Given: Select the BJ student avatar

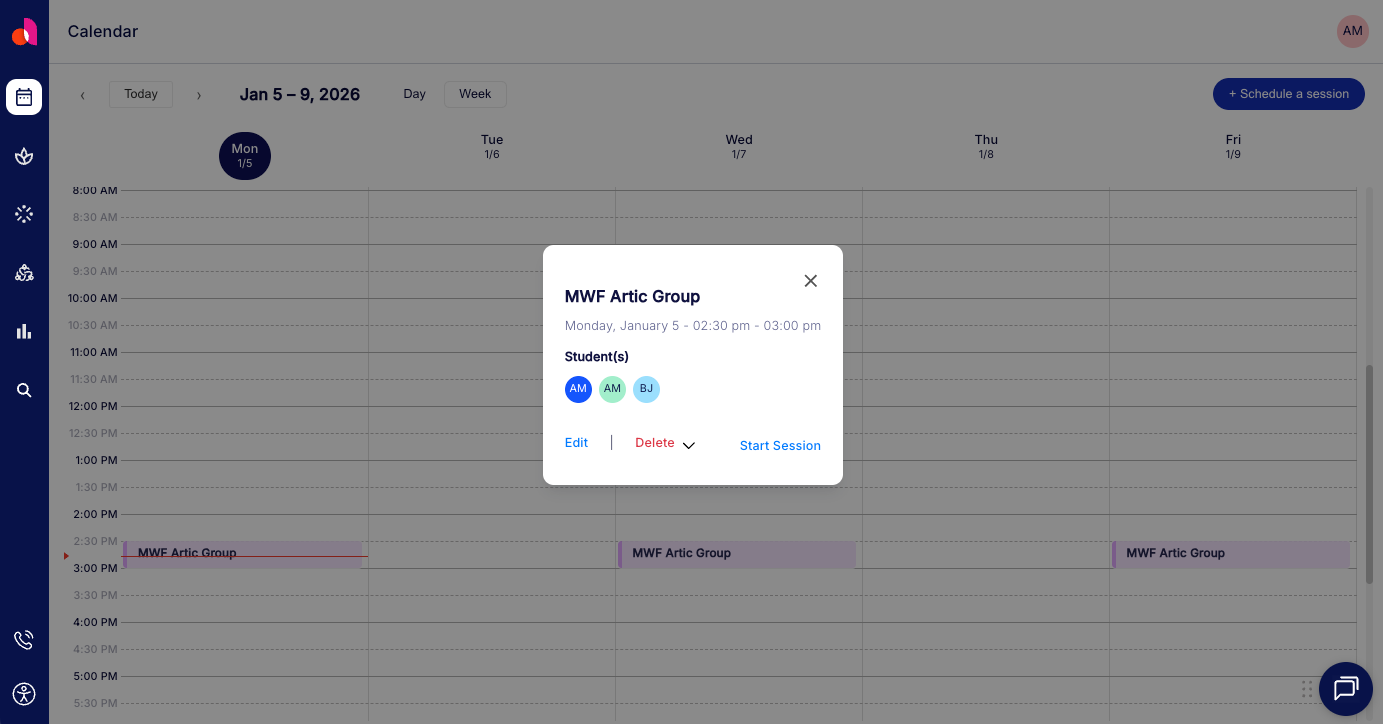Looking at the screenshot, I should click(x=646, y=389).
